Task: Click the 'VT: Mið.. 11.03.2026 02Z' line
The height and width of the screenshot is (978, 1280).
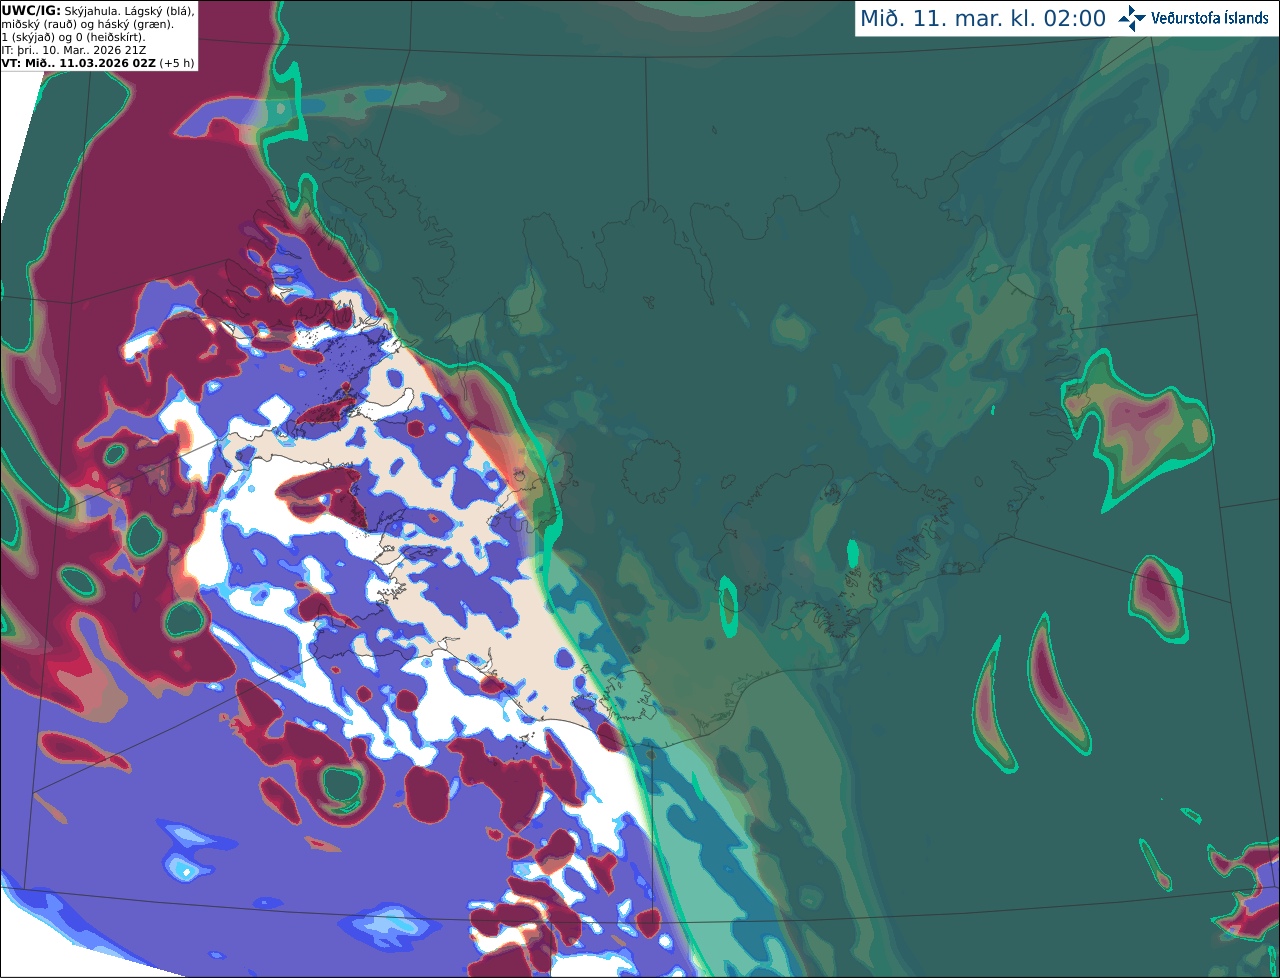Action: (98, 63)
